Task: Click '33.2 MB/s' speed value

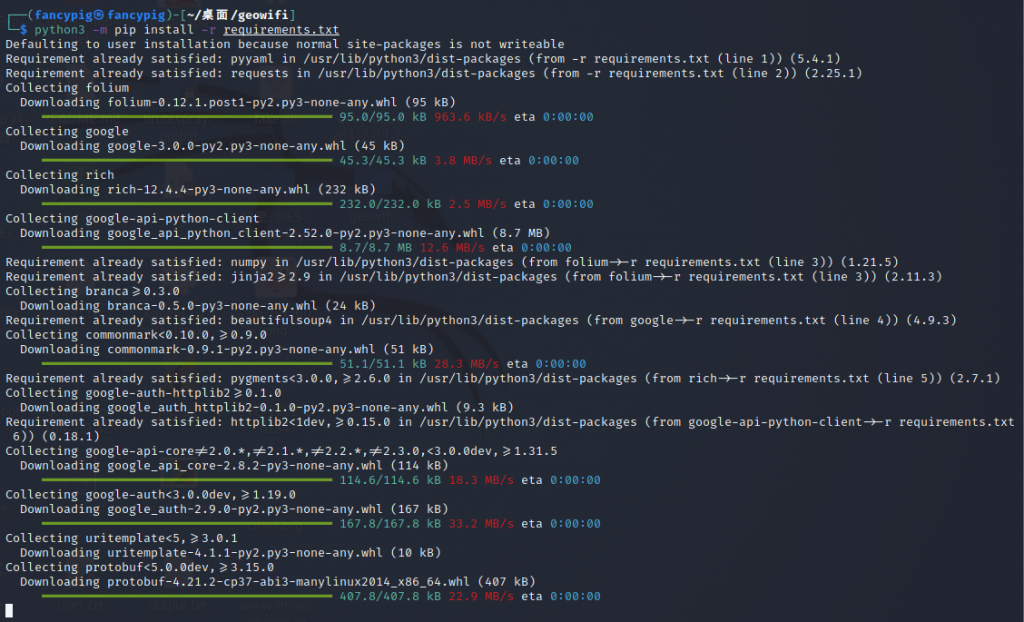Action: tap(481, 523)
